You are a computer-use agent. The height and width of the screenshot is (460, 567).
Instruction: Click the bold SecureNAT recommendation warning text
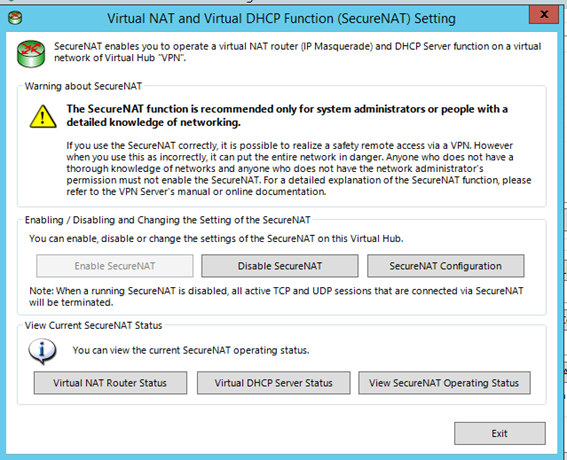[287, 115]
